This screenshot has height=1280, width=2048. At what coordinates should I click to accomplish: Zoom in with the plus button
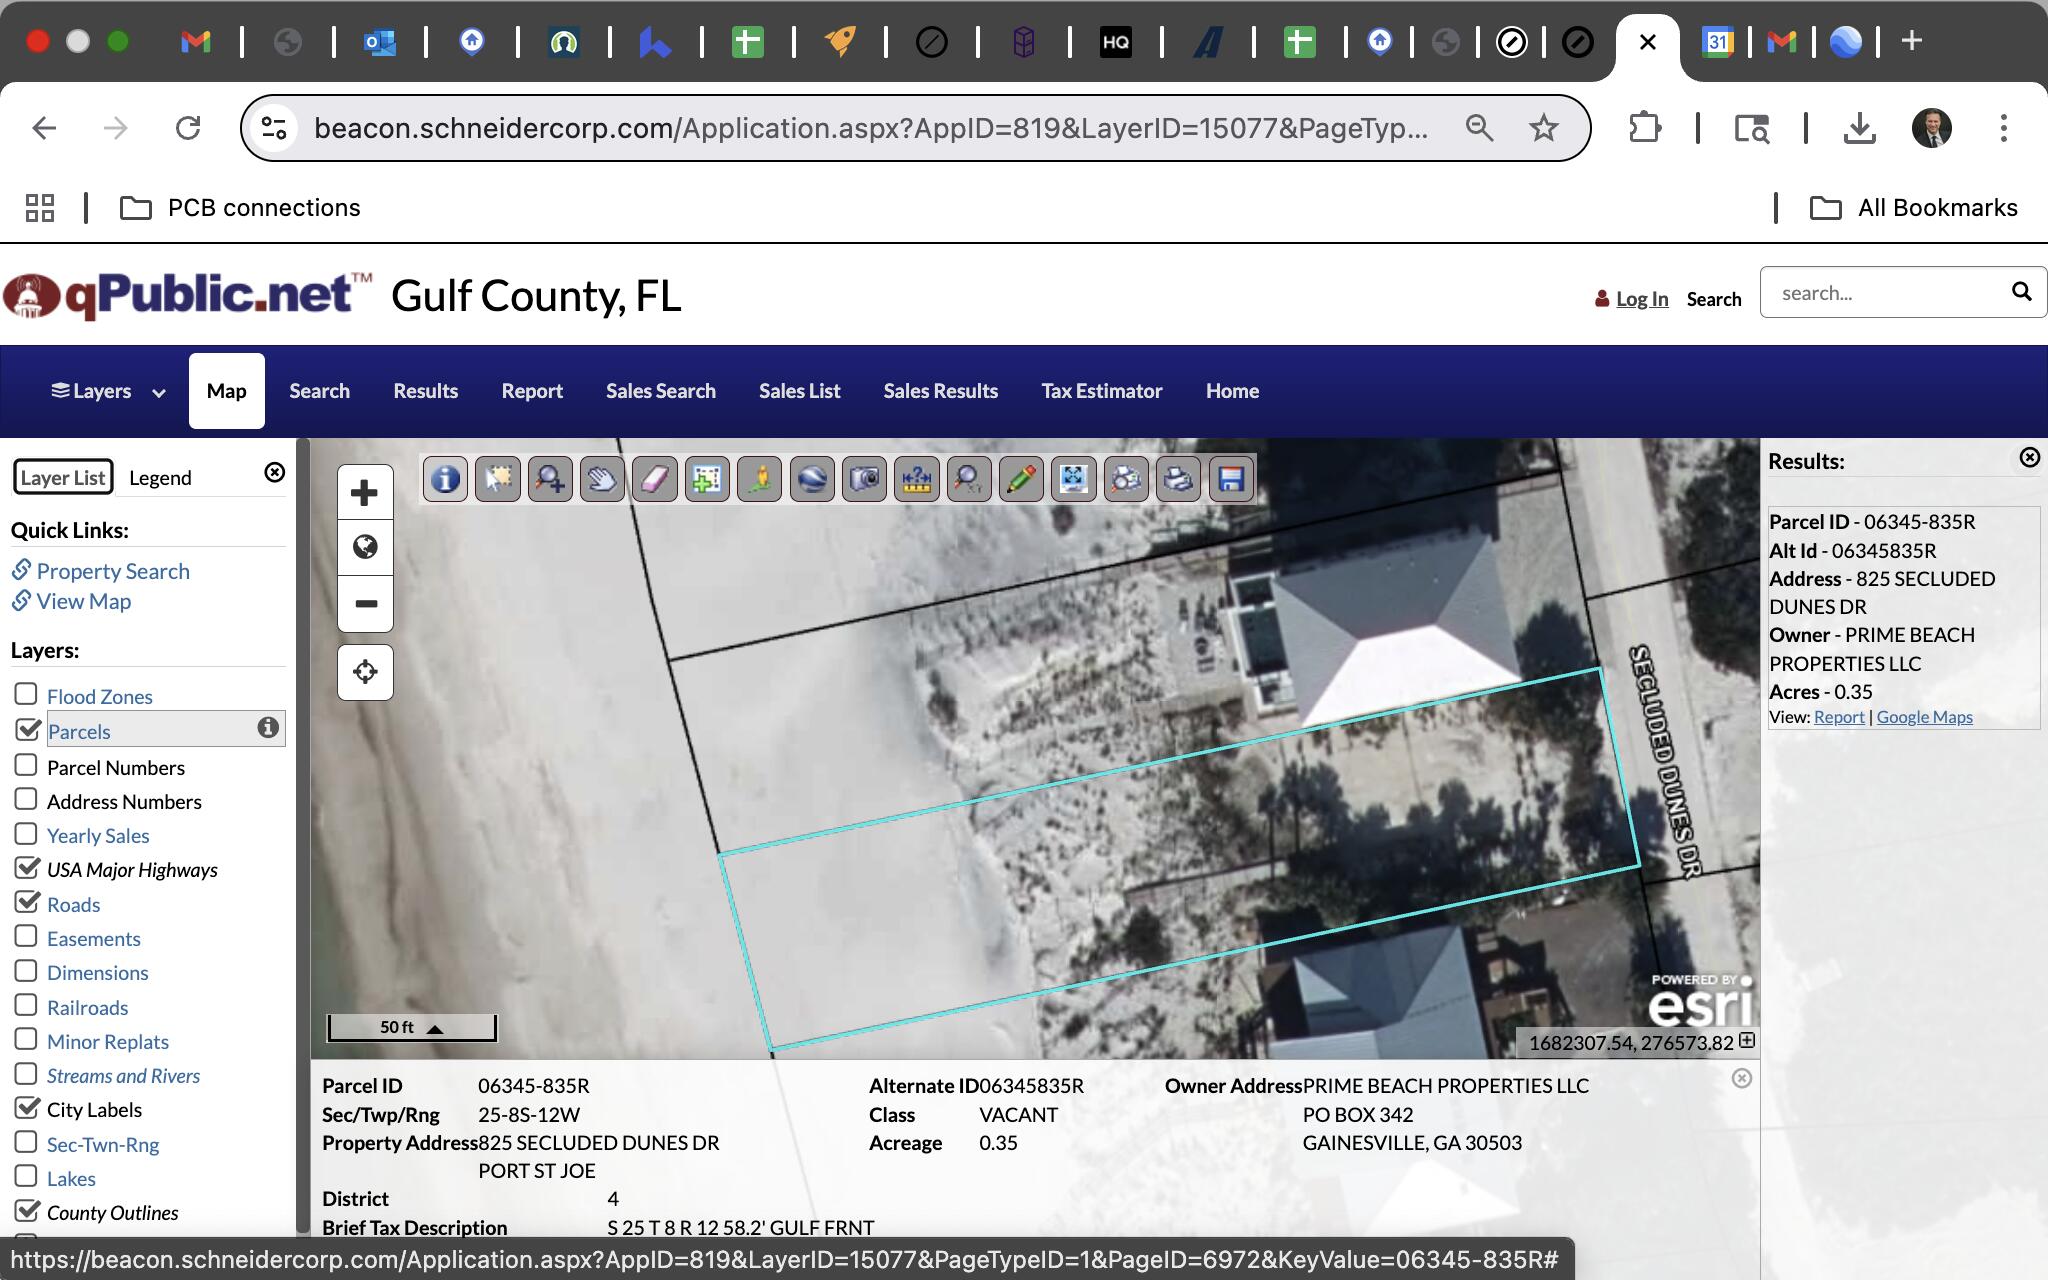365,493
